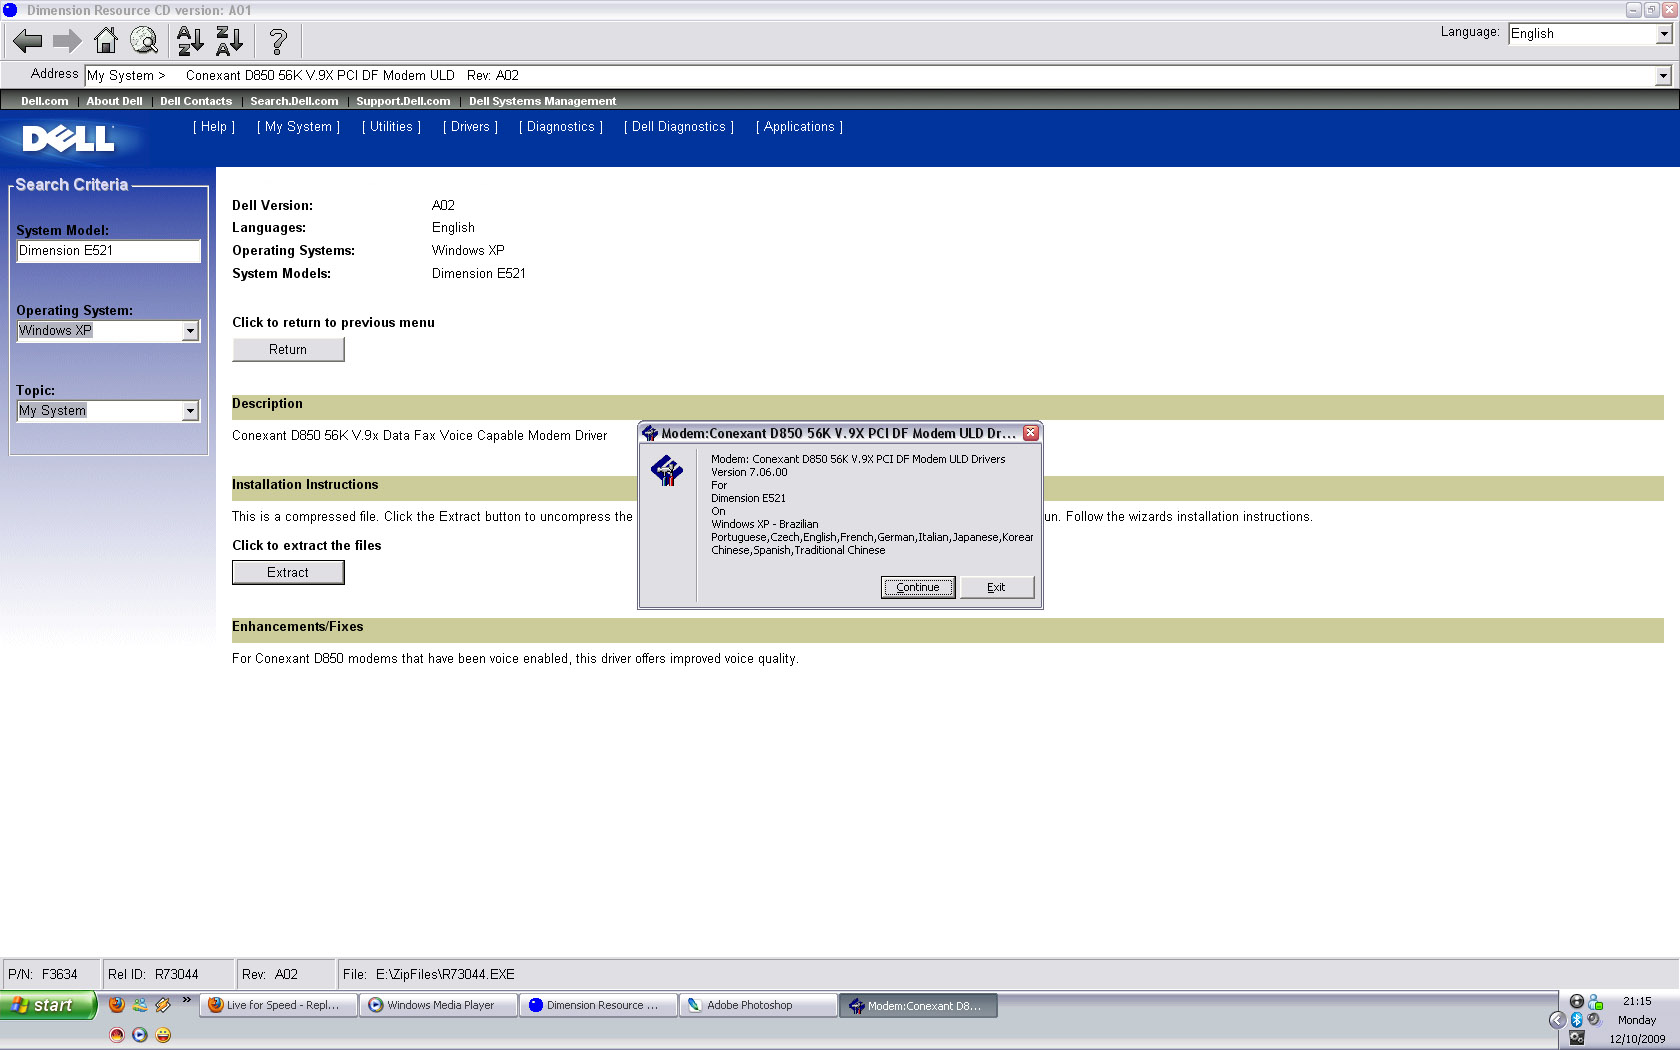
Task: Open the Dell Diagnostics menu
Action: [679, 127]
